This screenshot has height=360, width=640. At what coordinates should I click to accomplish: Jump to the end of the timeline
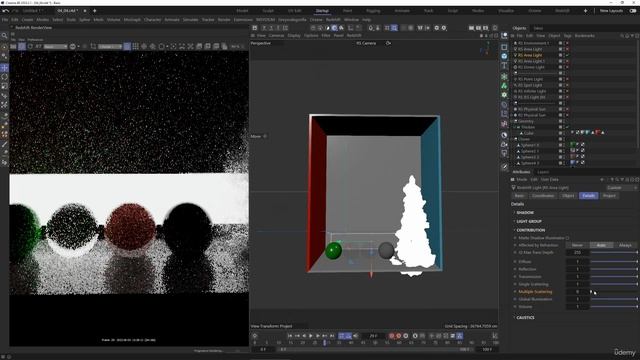[x=332, y=336]
